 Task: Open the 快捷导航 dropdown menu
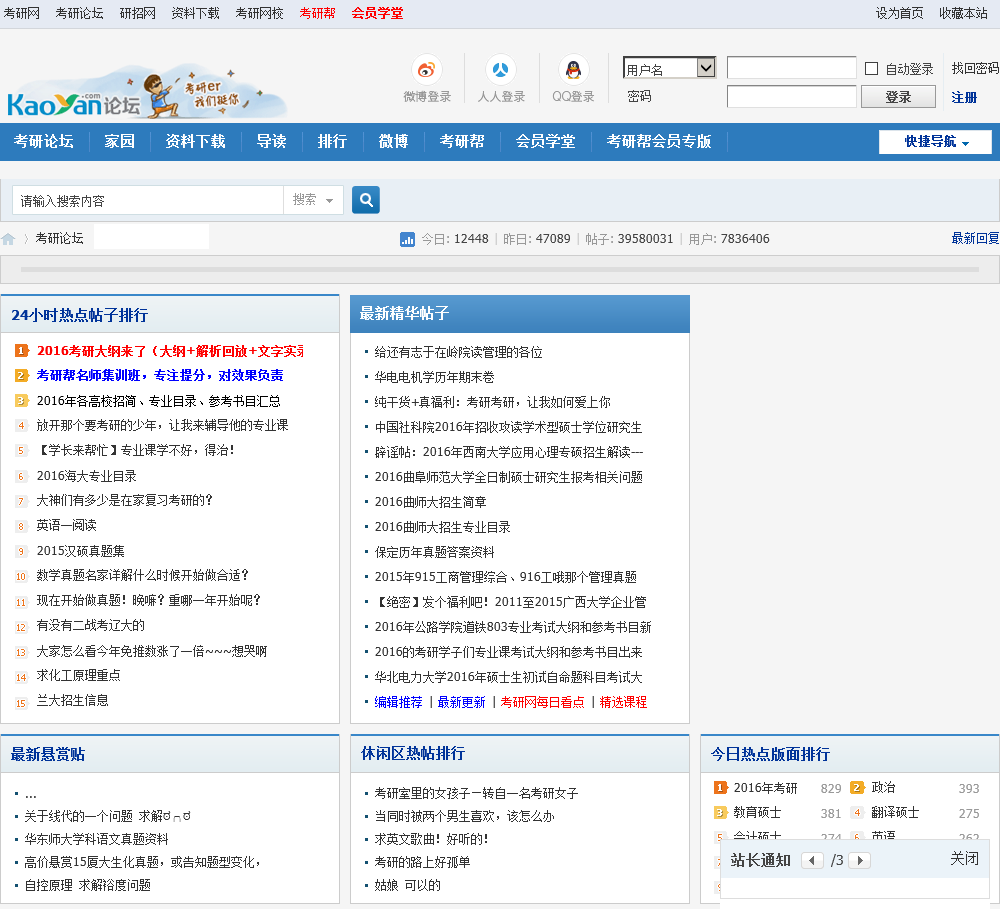tap(935, 142)
